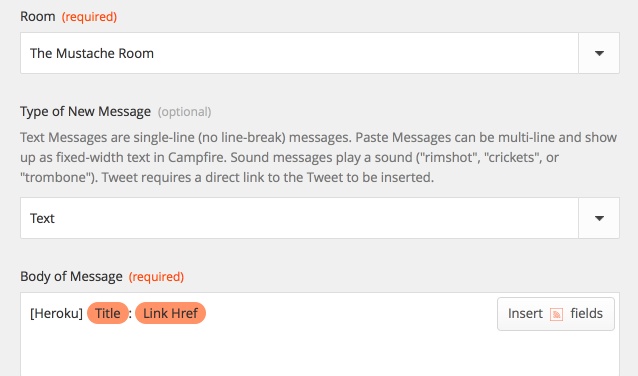Select the Title field pill
The height and width of the screenshot is (376, 638).
108,313
